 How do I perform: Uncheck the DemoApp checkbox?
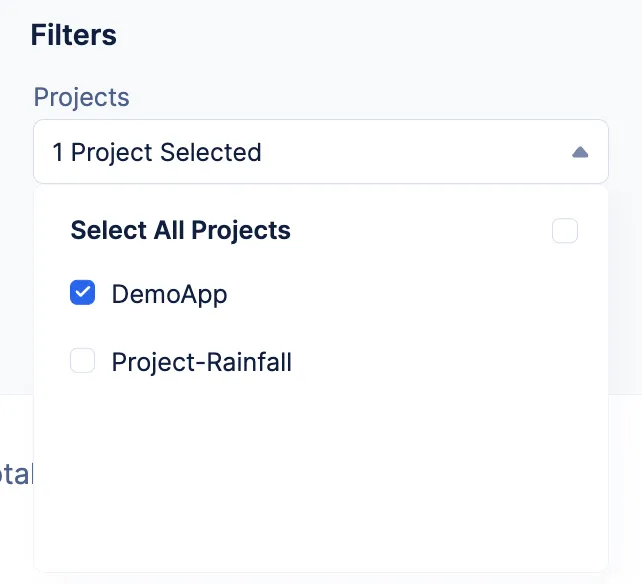click(x=82, y=292)
